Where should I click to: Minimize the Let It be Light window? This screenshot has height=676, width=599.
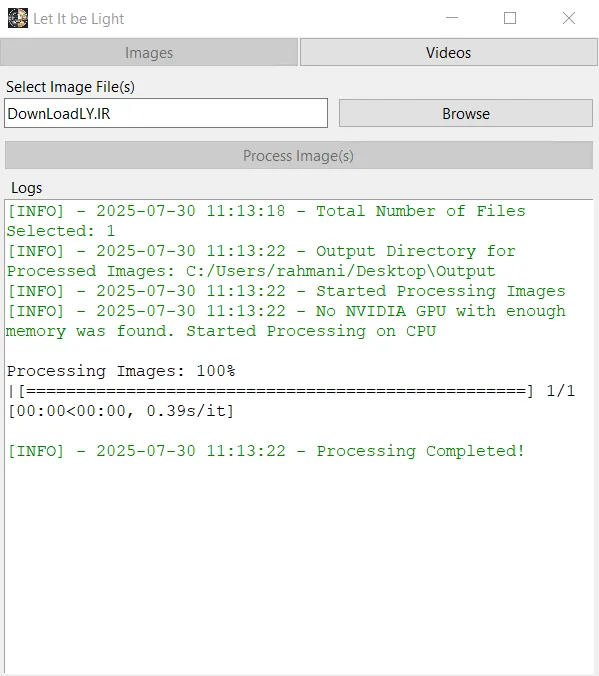click(452, 18)
